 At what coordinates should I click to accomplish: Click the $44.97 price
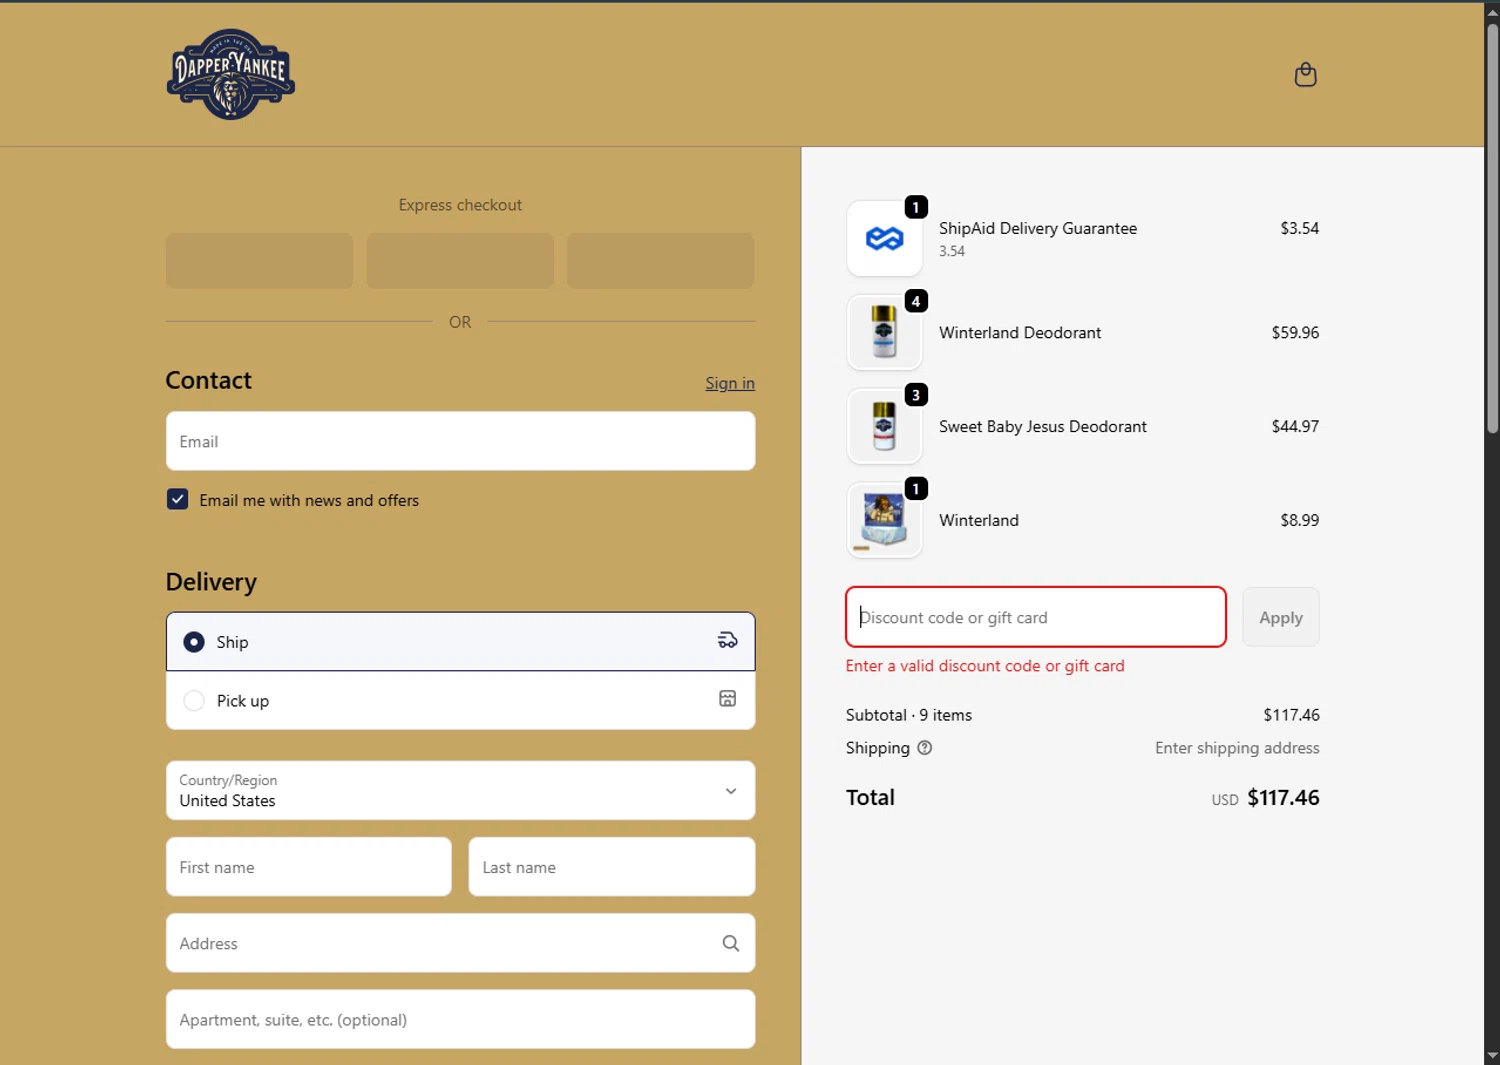(x=1295, y=426)
